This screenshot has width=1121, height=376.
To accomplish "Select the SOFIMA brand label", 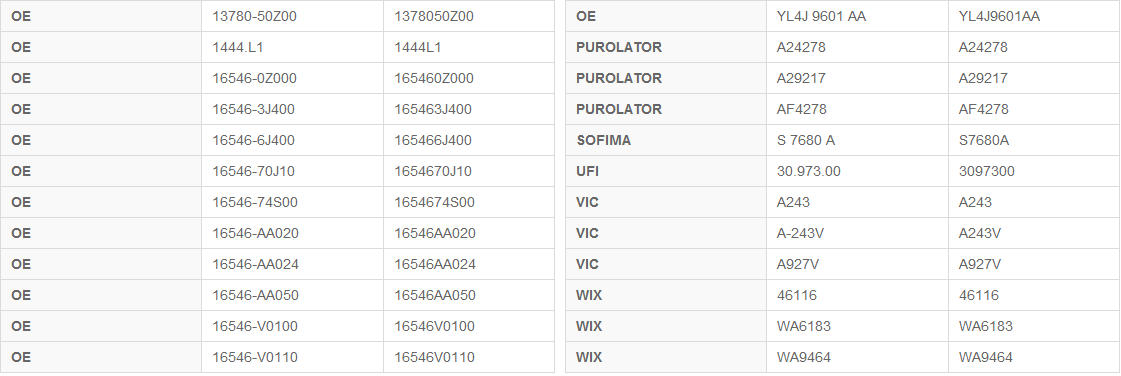I will [x=603, y=140].
